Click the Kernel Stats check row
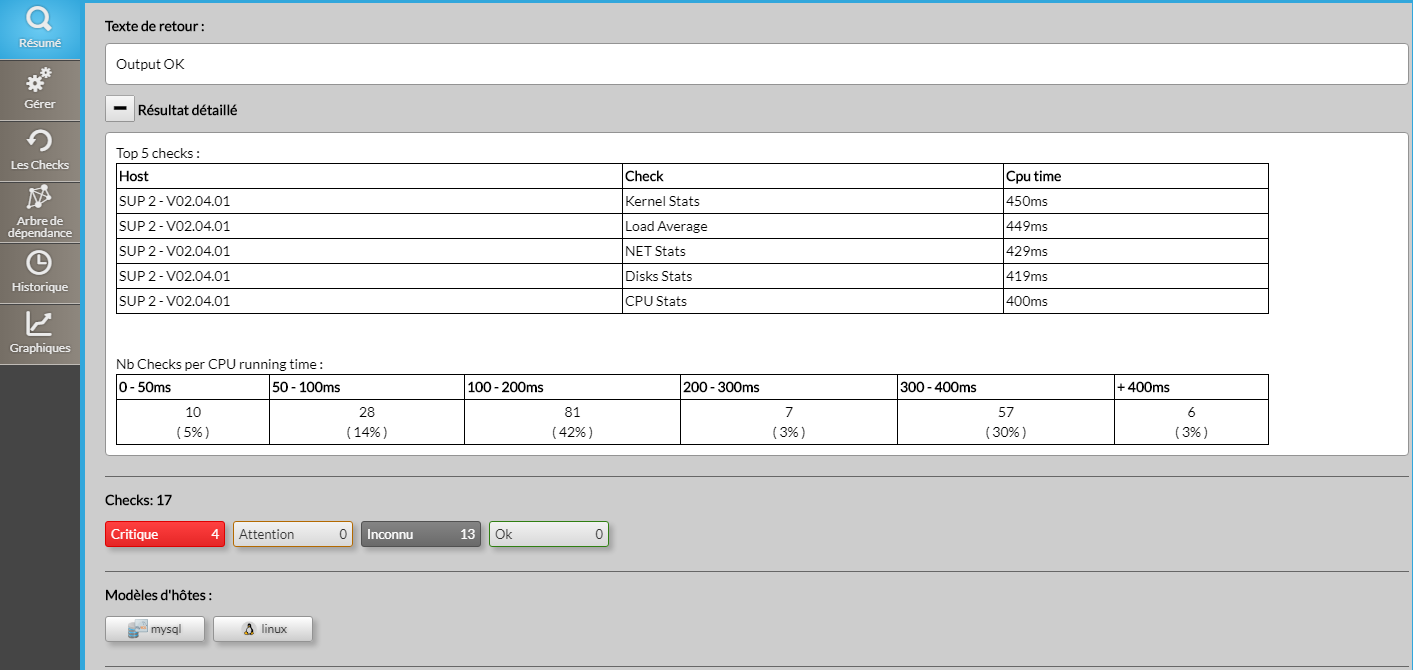The height and width of the screenshot is (670, 1413). click(662, 201)
